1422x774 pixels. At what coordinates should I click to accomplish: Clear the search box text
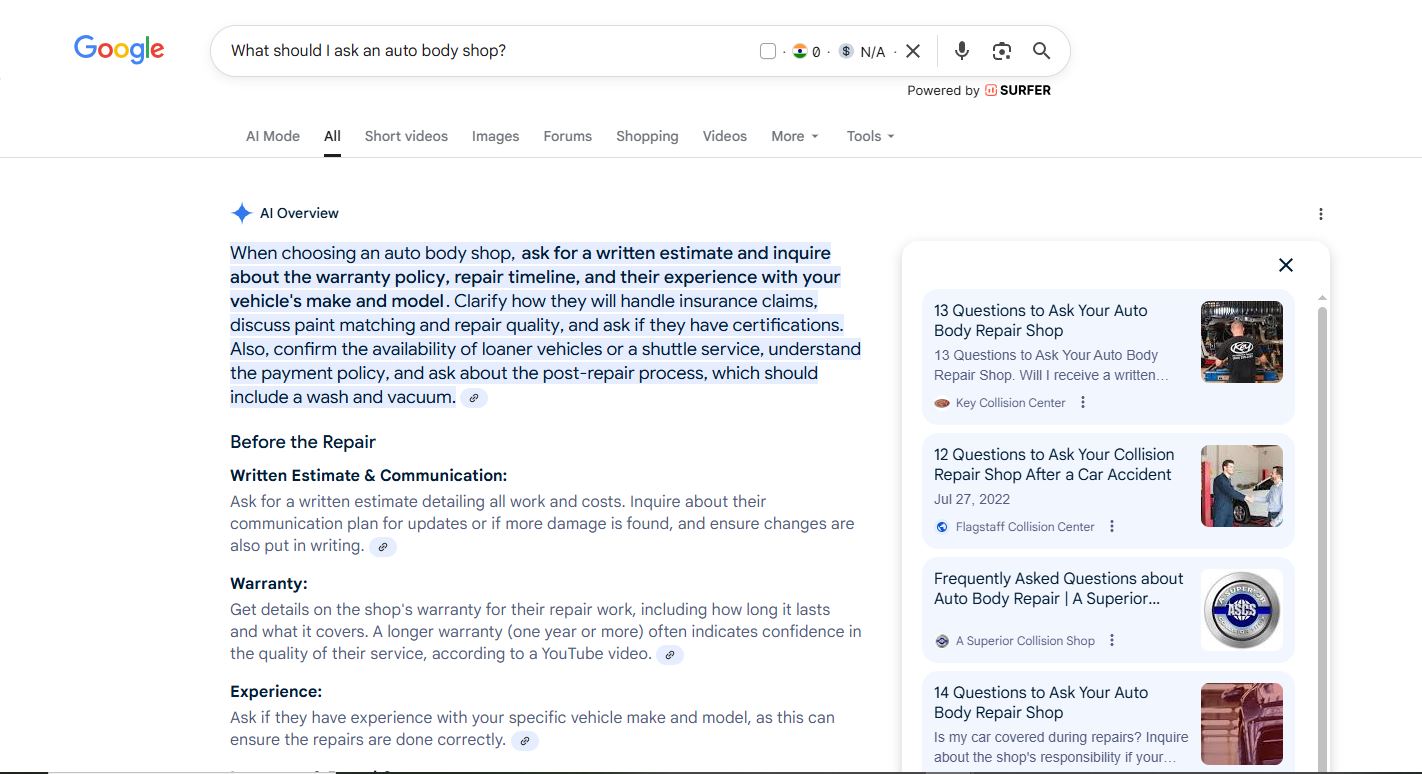(912, 51)
